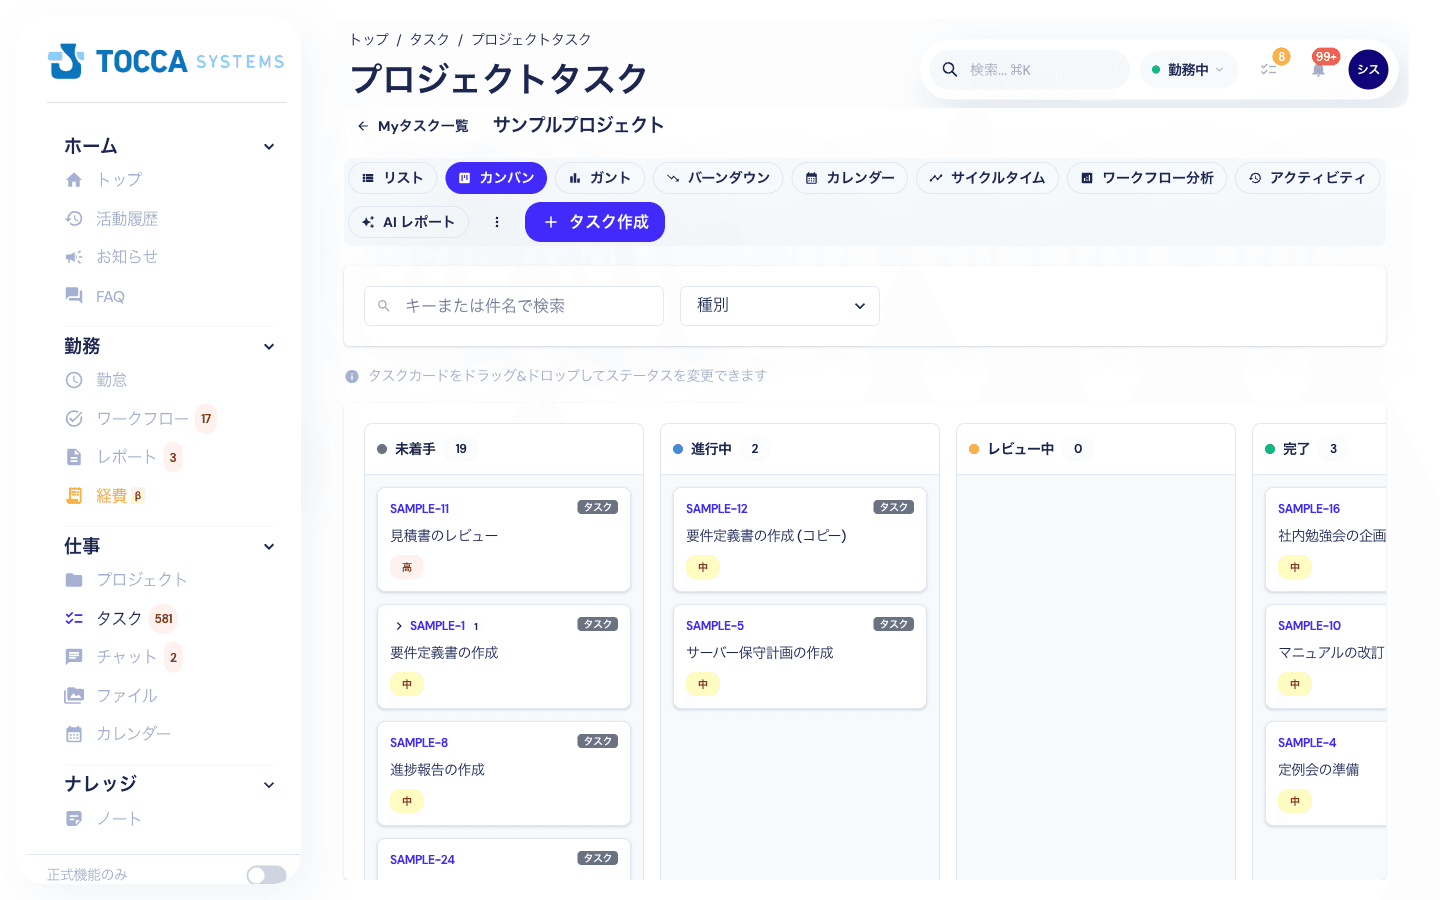Screen dimensions: 1440x900
Task: Click the TOCCA Systems logo
Action: point(166,61)
